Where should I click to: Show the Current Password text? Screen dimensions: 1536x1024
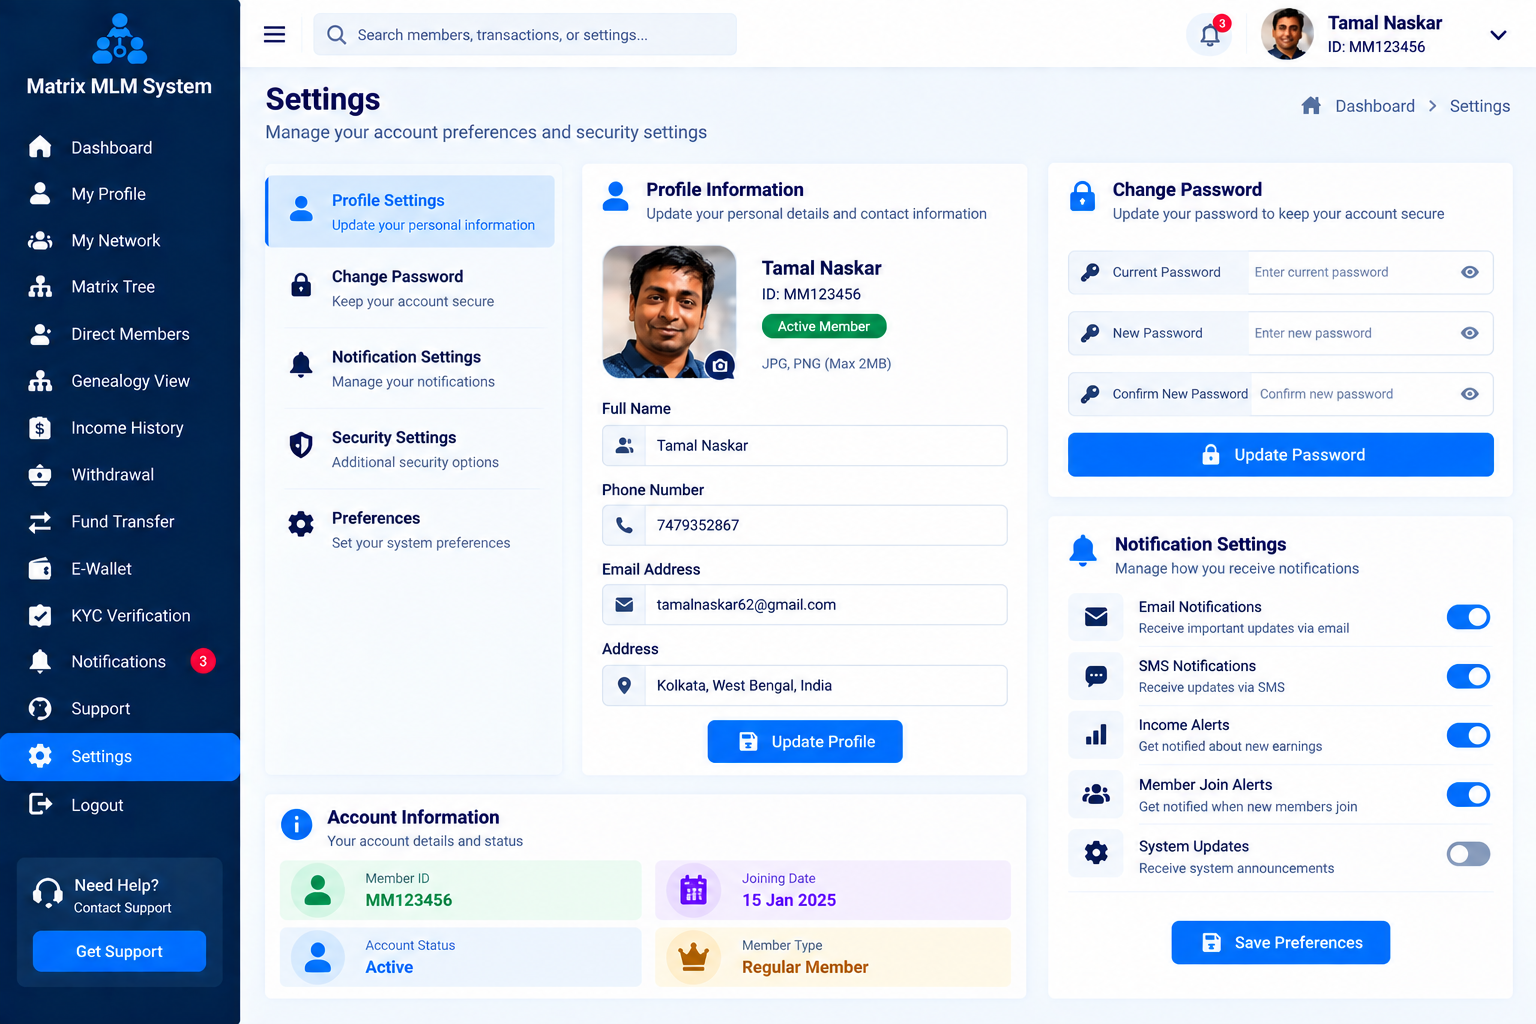1469,272
